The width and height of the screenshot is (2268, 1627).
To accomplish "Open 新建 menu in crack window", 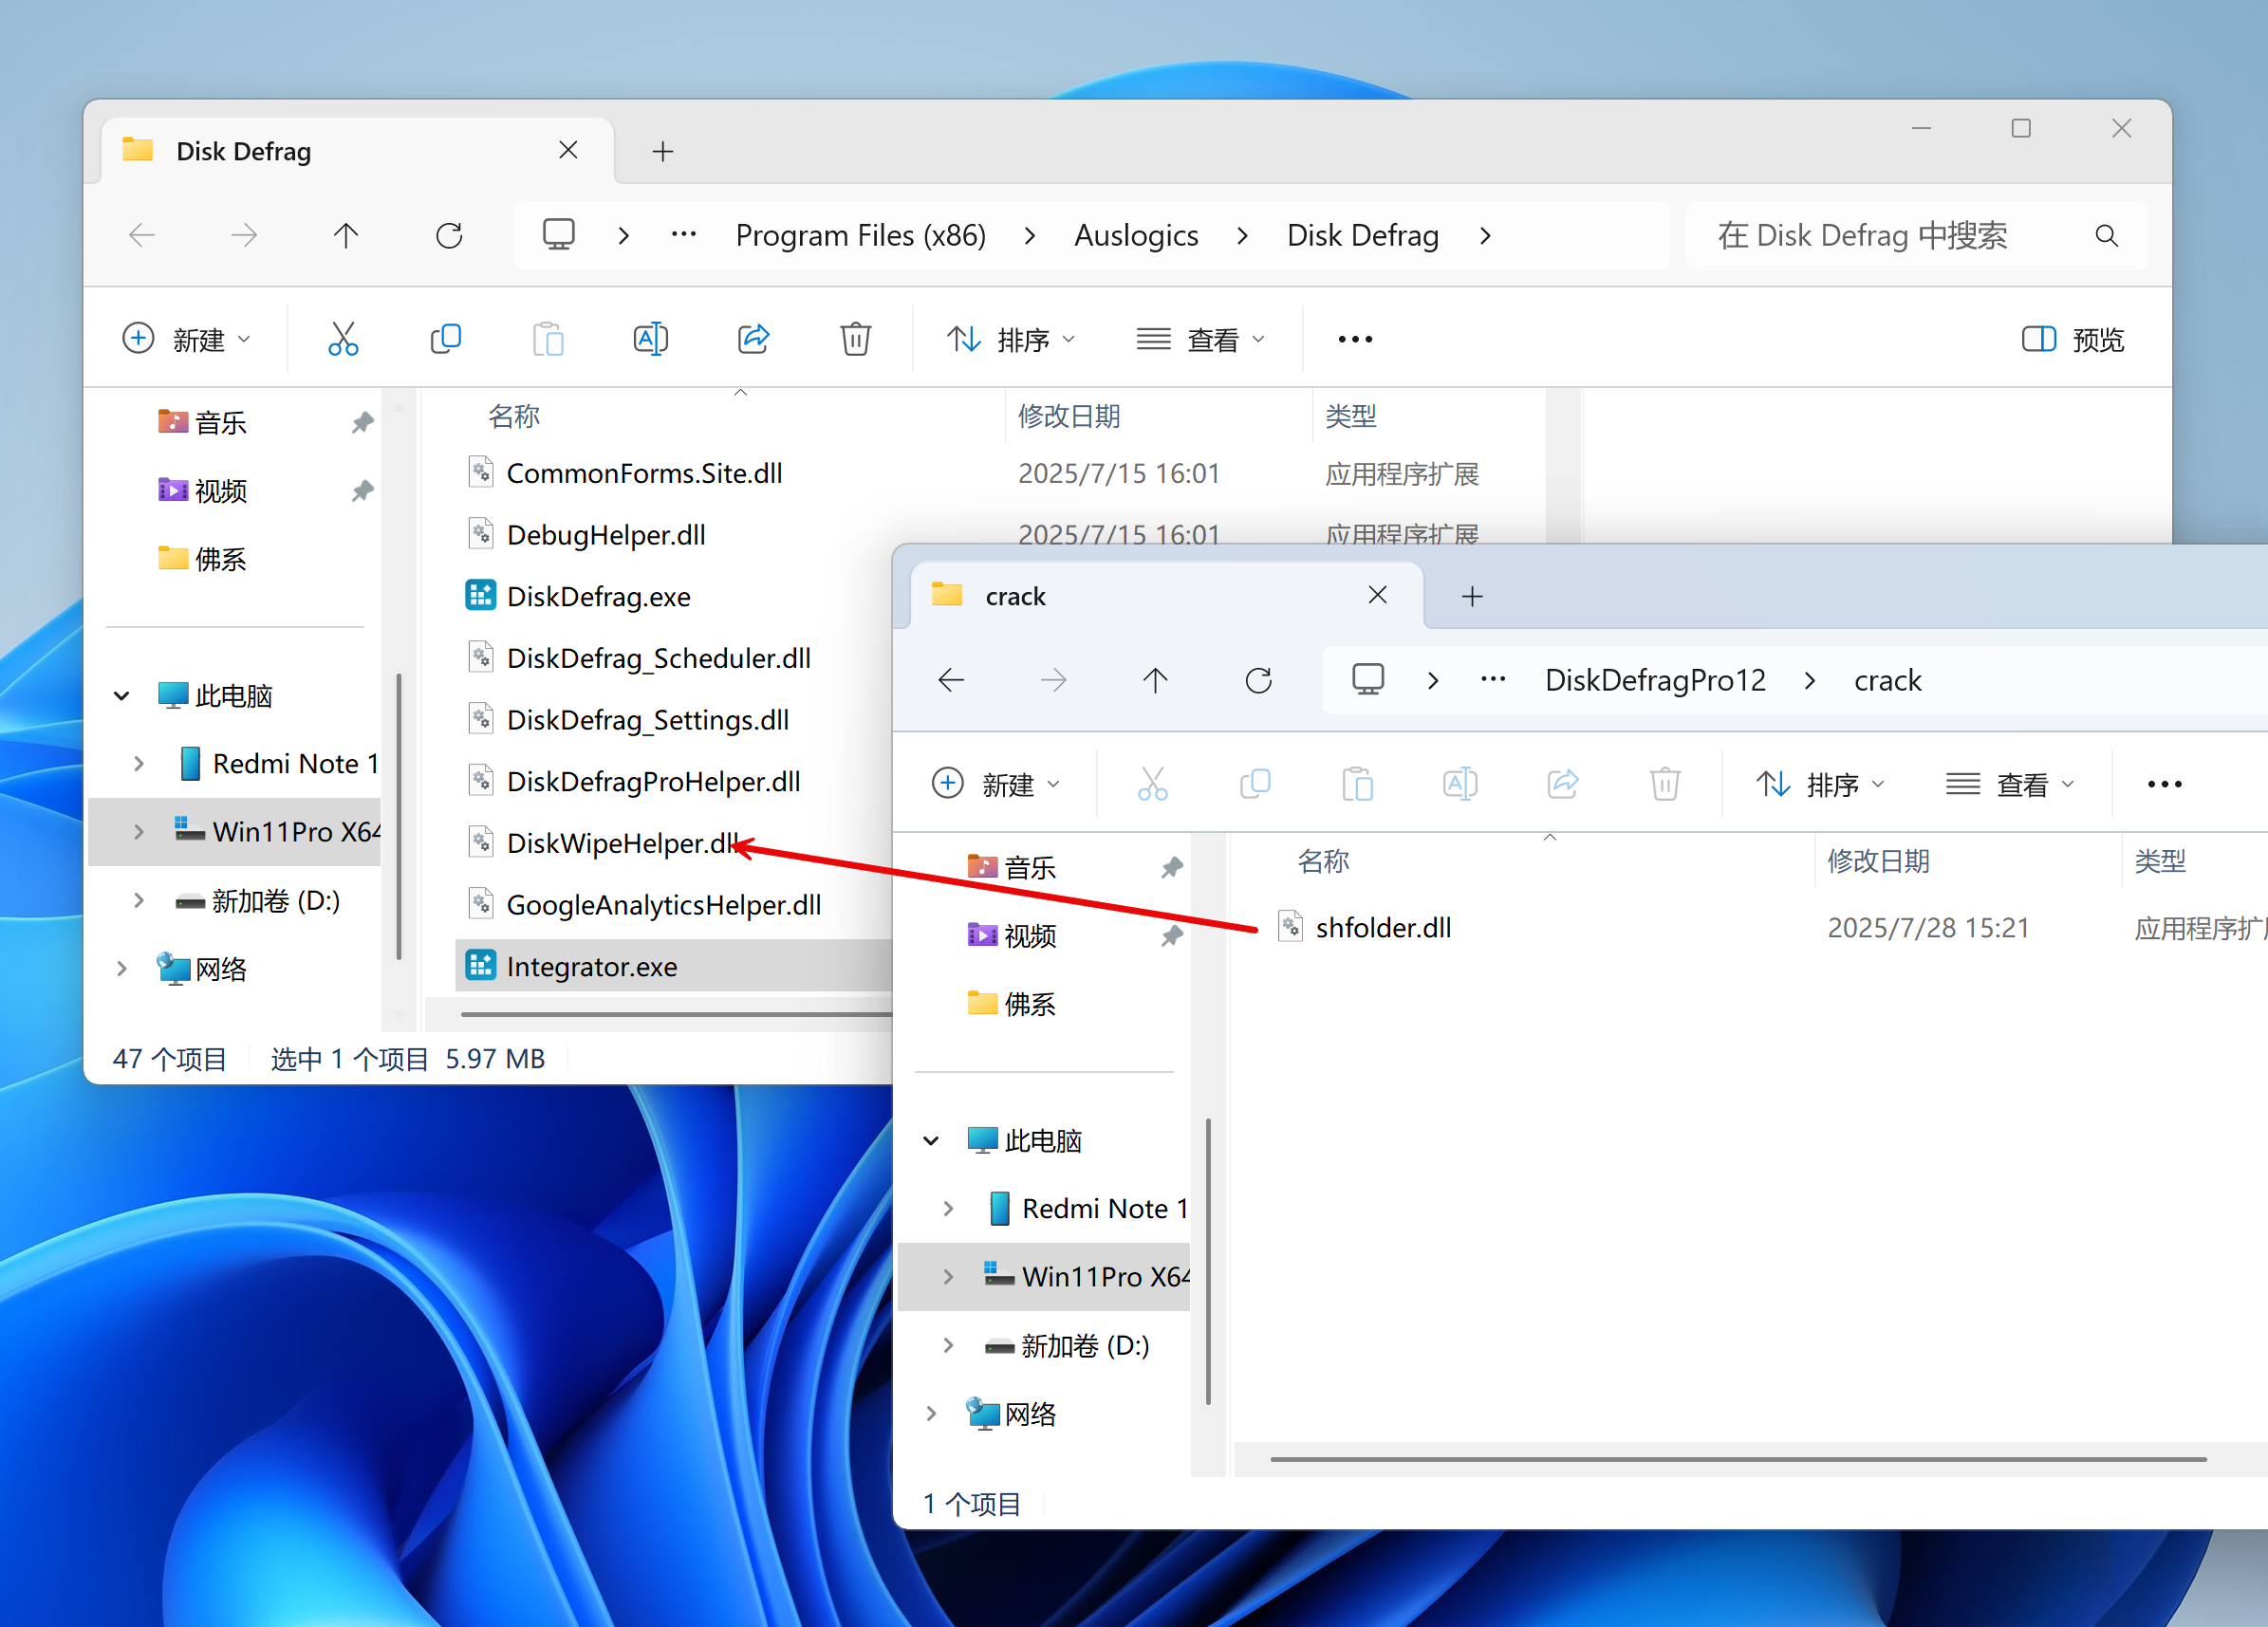I will (x=996, y=784).
